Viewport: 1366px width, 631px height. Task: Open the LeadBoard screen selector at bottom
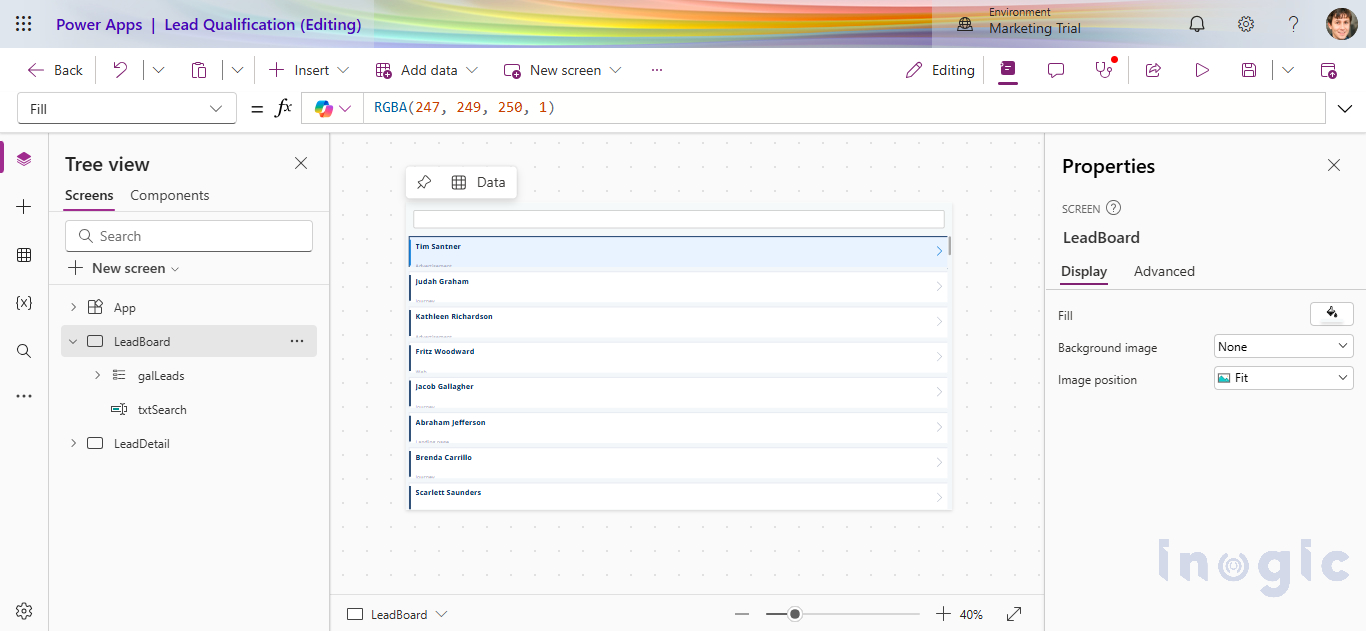point(397,614)
